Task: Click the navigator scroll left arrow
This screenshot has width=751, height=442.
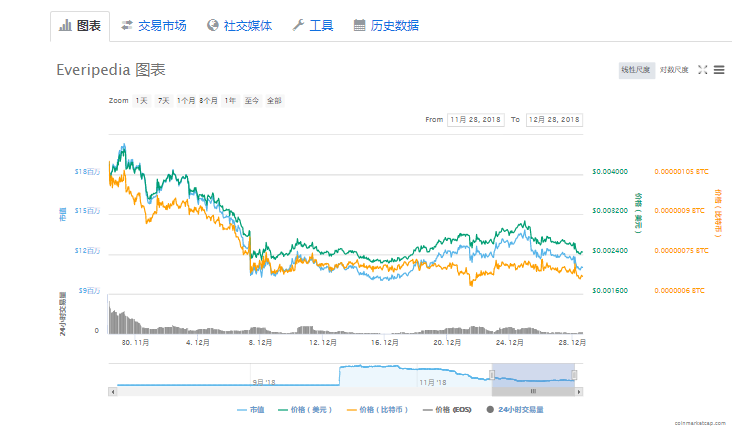Action: (x=113, y=392)
